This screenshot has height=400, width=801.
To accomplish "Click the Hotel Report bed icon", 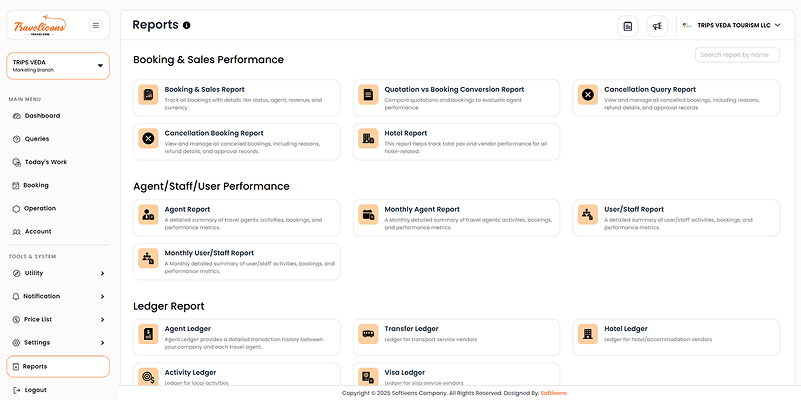I will pyautogui.click(x=368, y=138).
